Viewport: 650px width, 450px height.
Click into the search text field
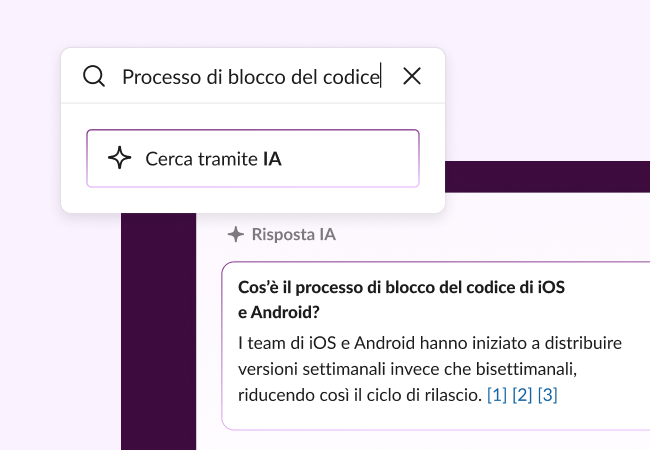(x=250, y=77)
